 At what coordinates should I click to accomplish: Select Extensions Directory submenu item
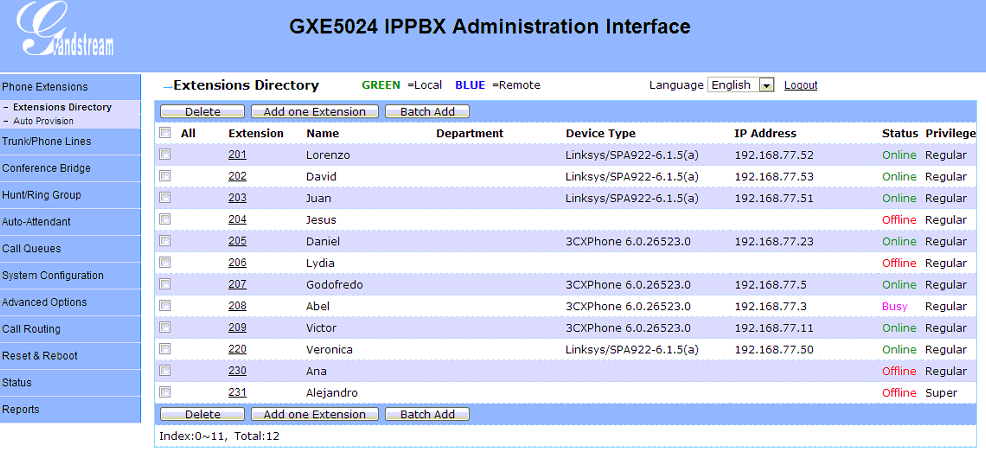click(62, 107)
